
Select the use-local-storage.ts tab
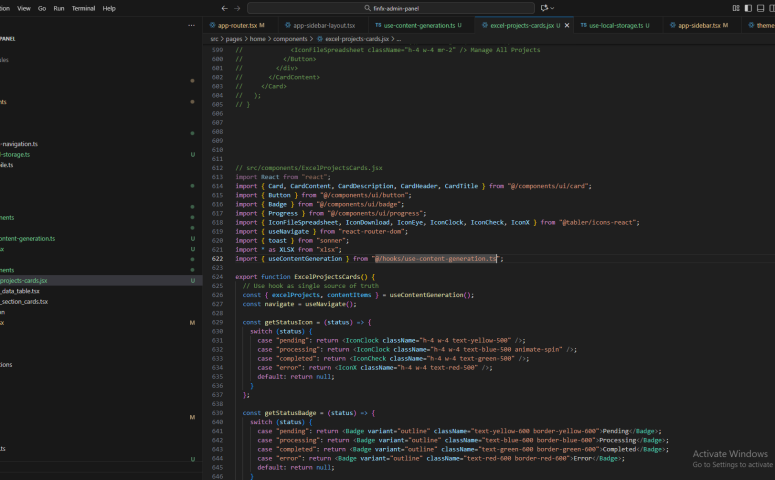tap(616, 25)
